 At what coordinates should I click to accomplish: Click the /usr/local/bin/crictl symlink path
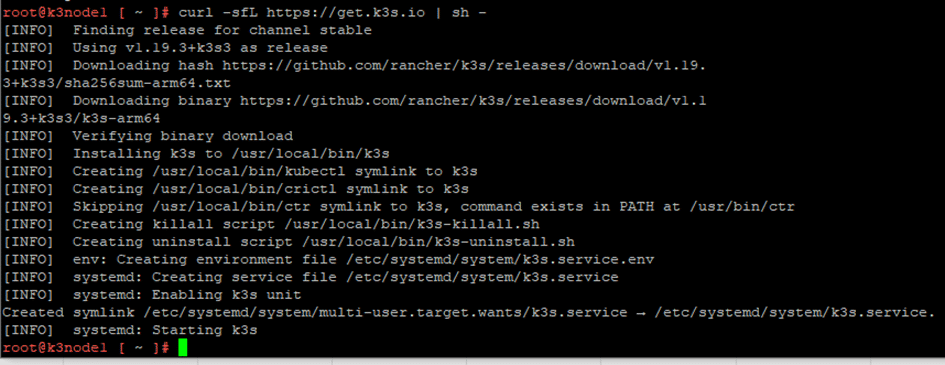(245, 189)
